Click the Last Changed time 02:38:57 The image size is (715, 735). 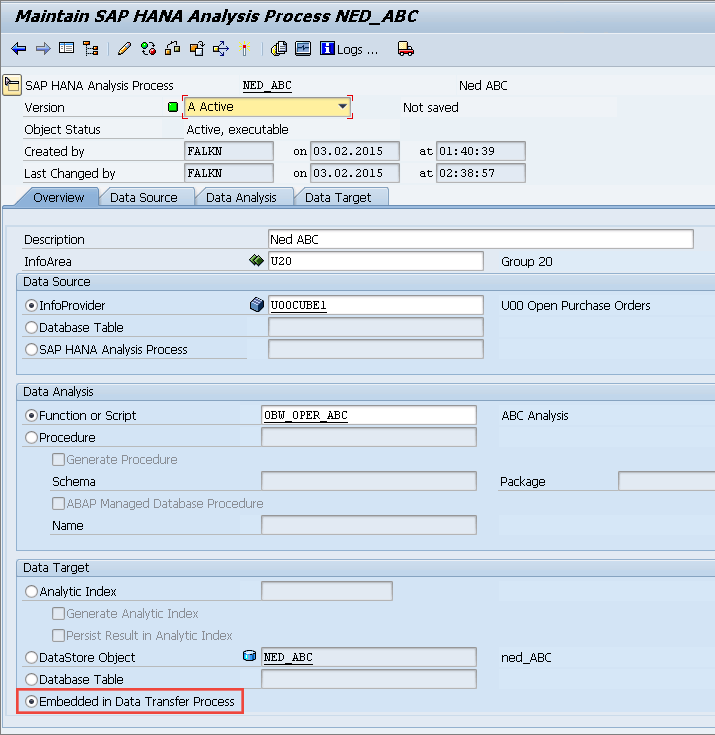[x=481, y=173]
